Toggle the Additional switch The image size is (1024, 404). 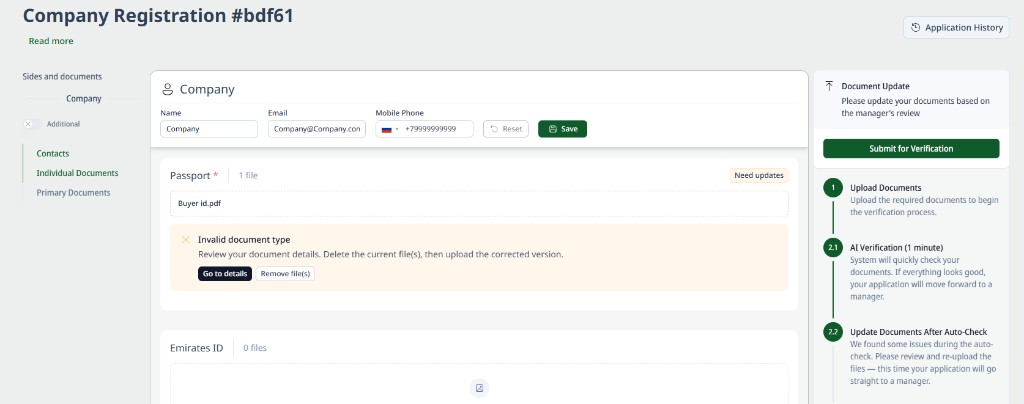point(31,124)
